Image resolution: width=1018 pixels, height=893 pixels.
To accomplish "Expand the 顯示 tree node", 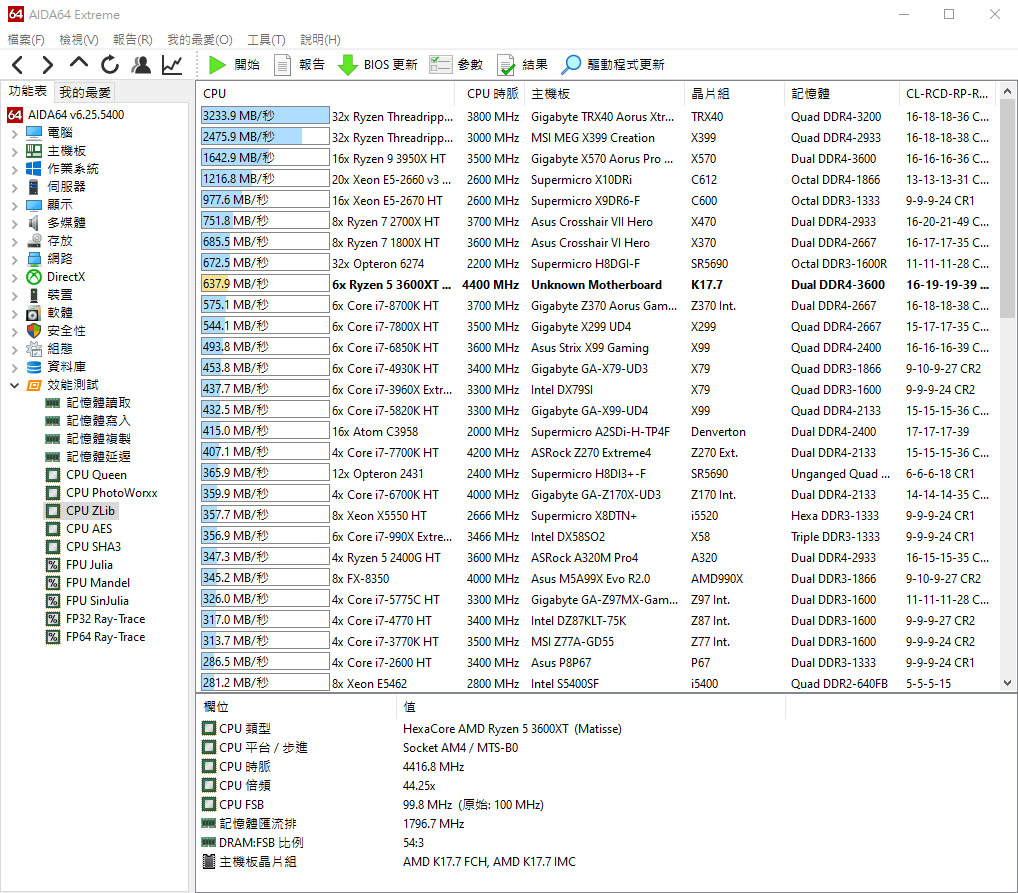I will click(14, 205).
